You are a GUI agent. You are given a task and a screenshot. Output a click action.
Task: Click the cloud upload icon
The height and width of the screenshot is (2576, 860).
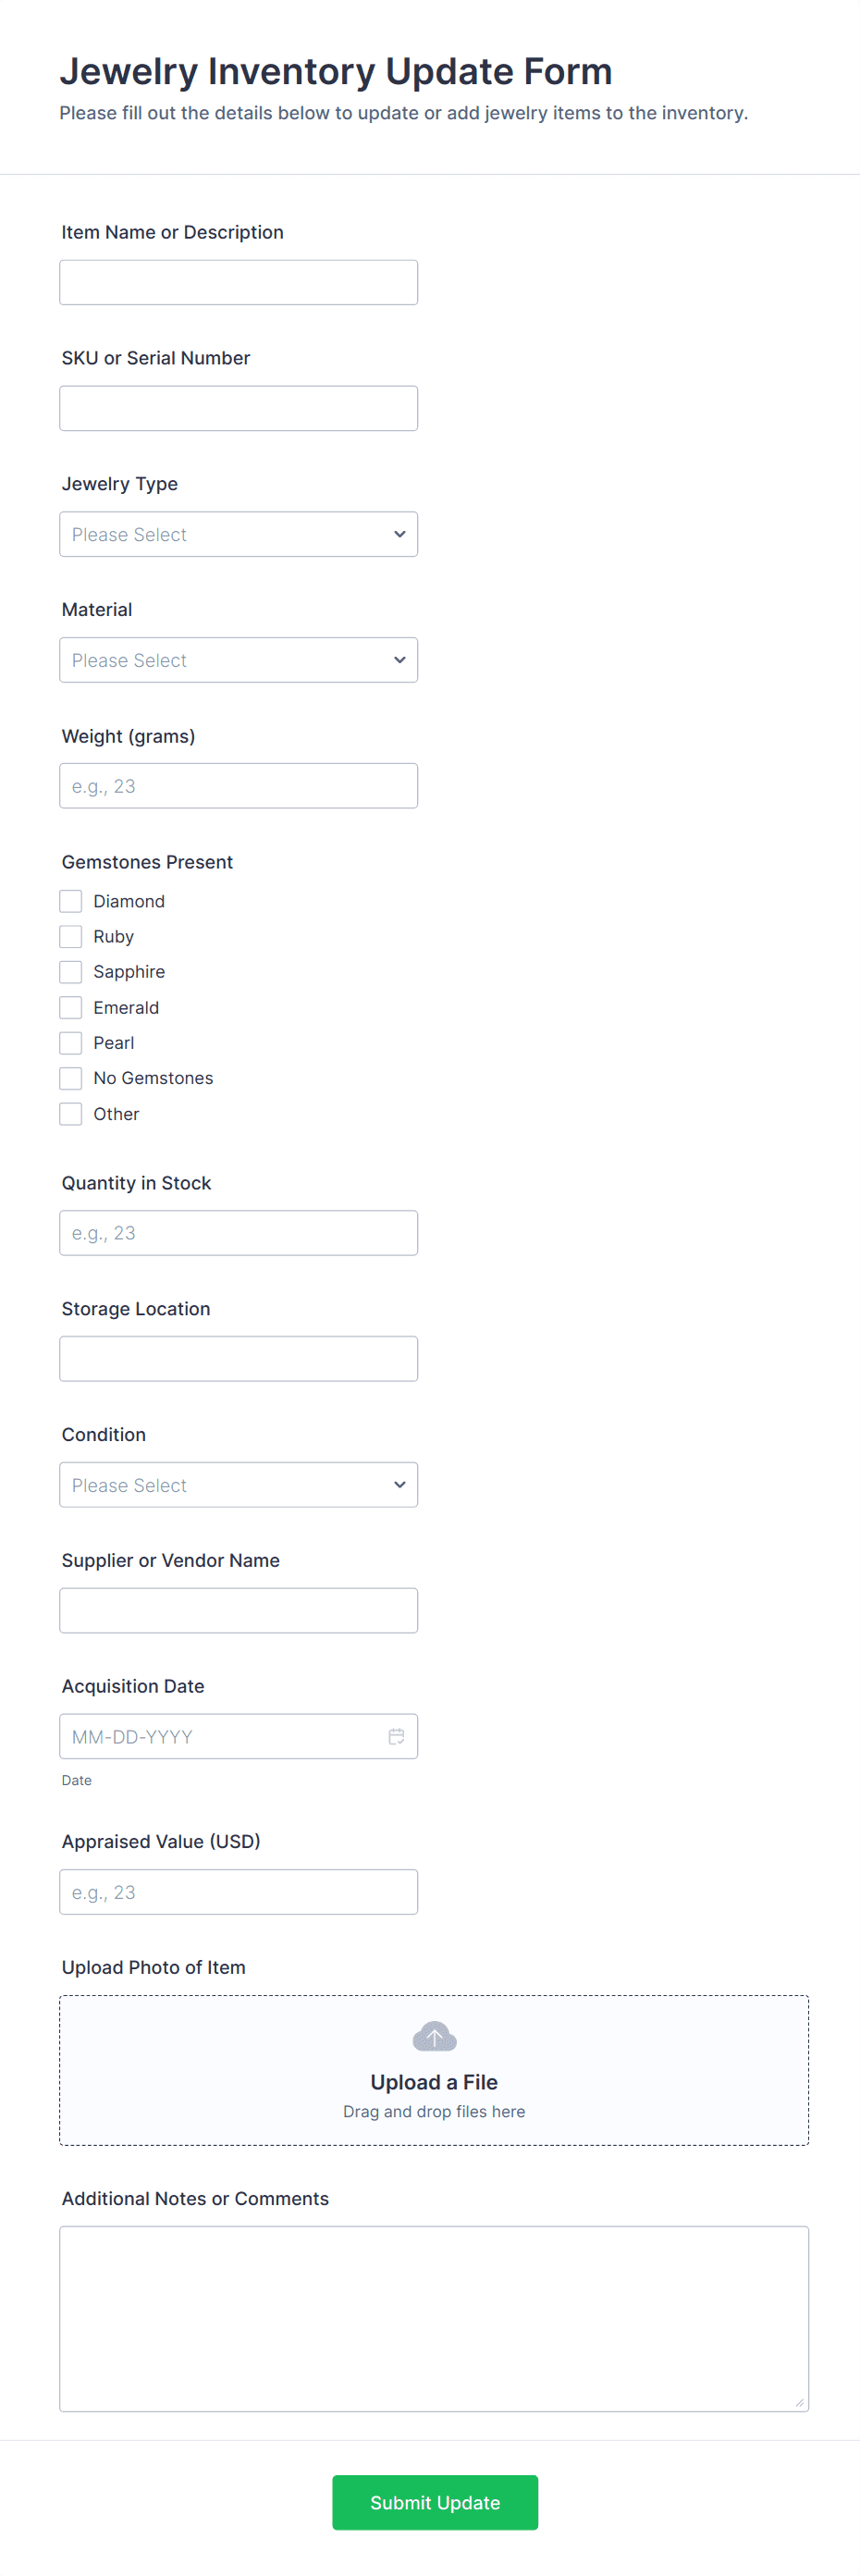(434, 2036)
